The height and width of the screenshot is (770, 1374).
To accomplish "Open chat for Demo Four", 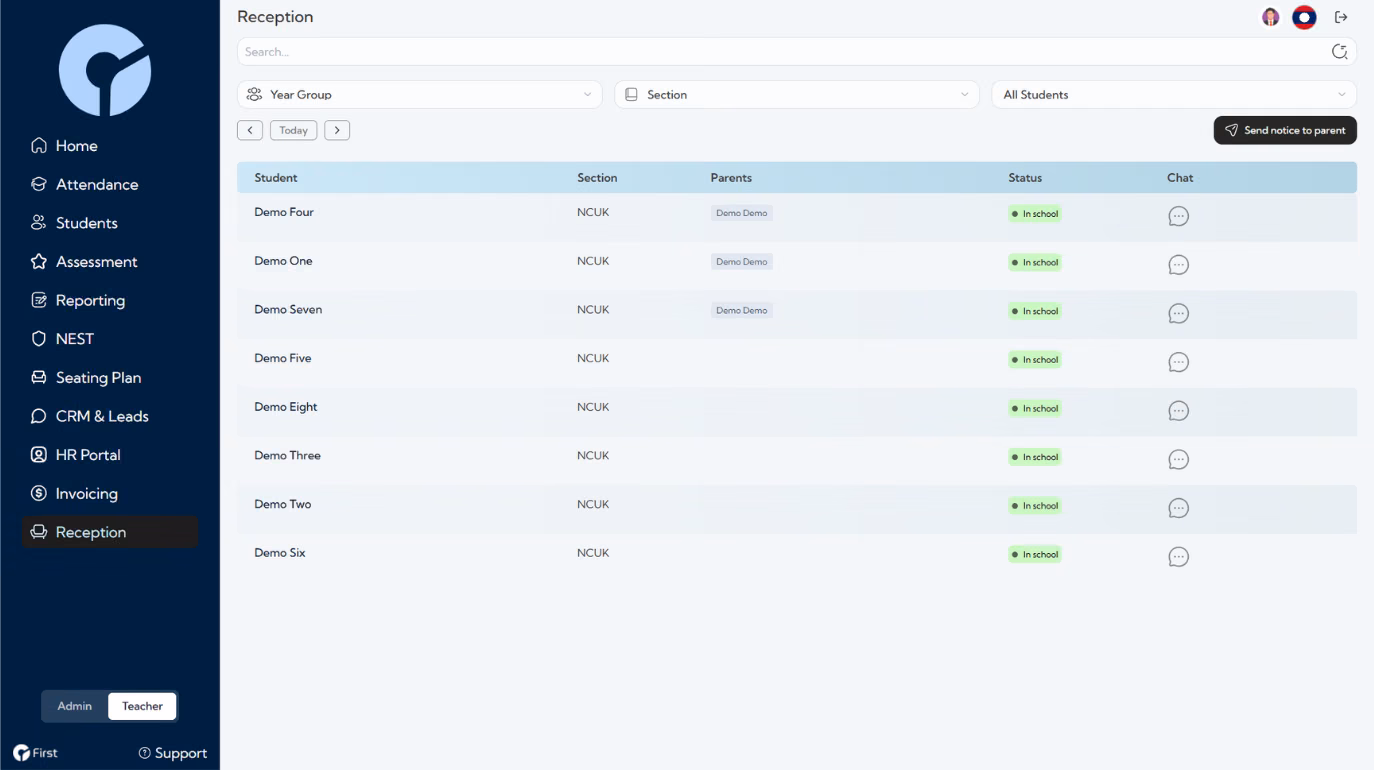I will coord(1179,216).
